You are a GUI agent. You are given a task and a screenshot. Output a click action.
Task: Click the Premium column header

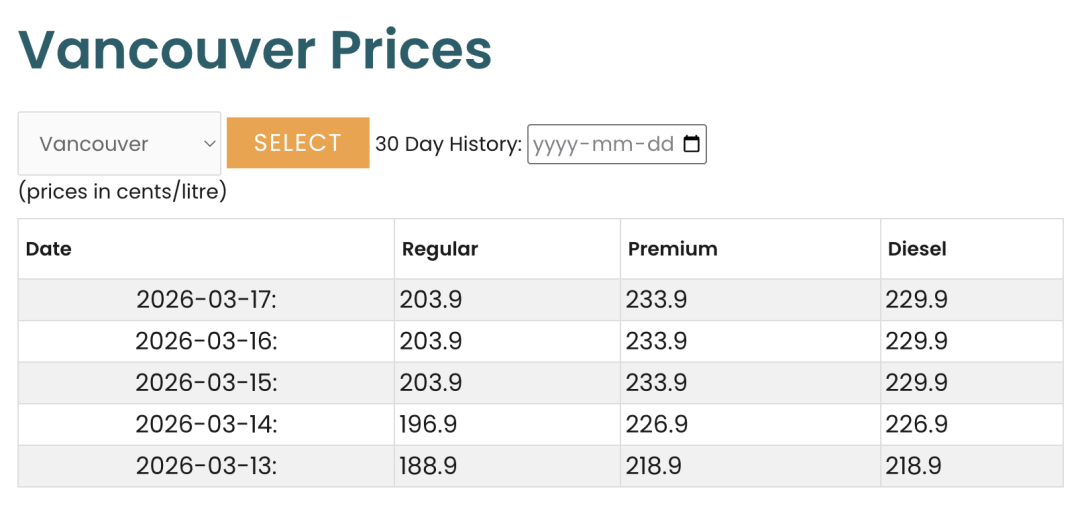(x=672, y=249)
